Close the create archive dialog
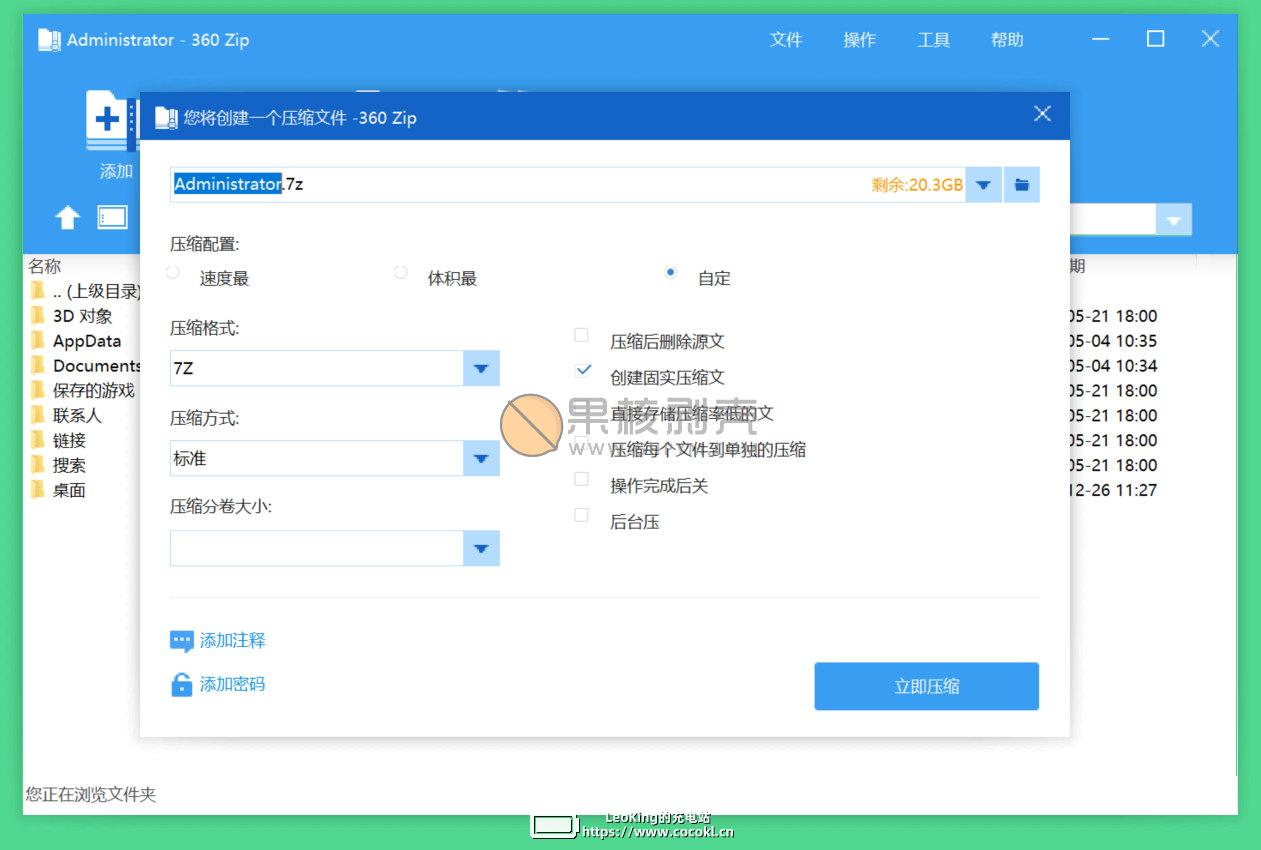 1042,114
